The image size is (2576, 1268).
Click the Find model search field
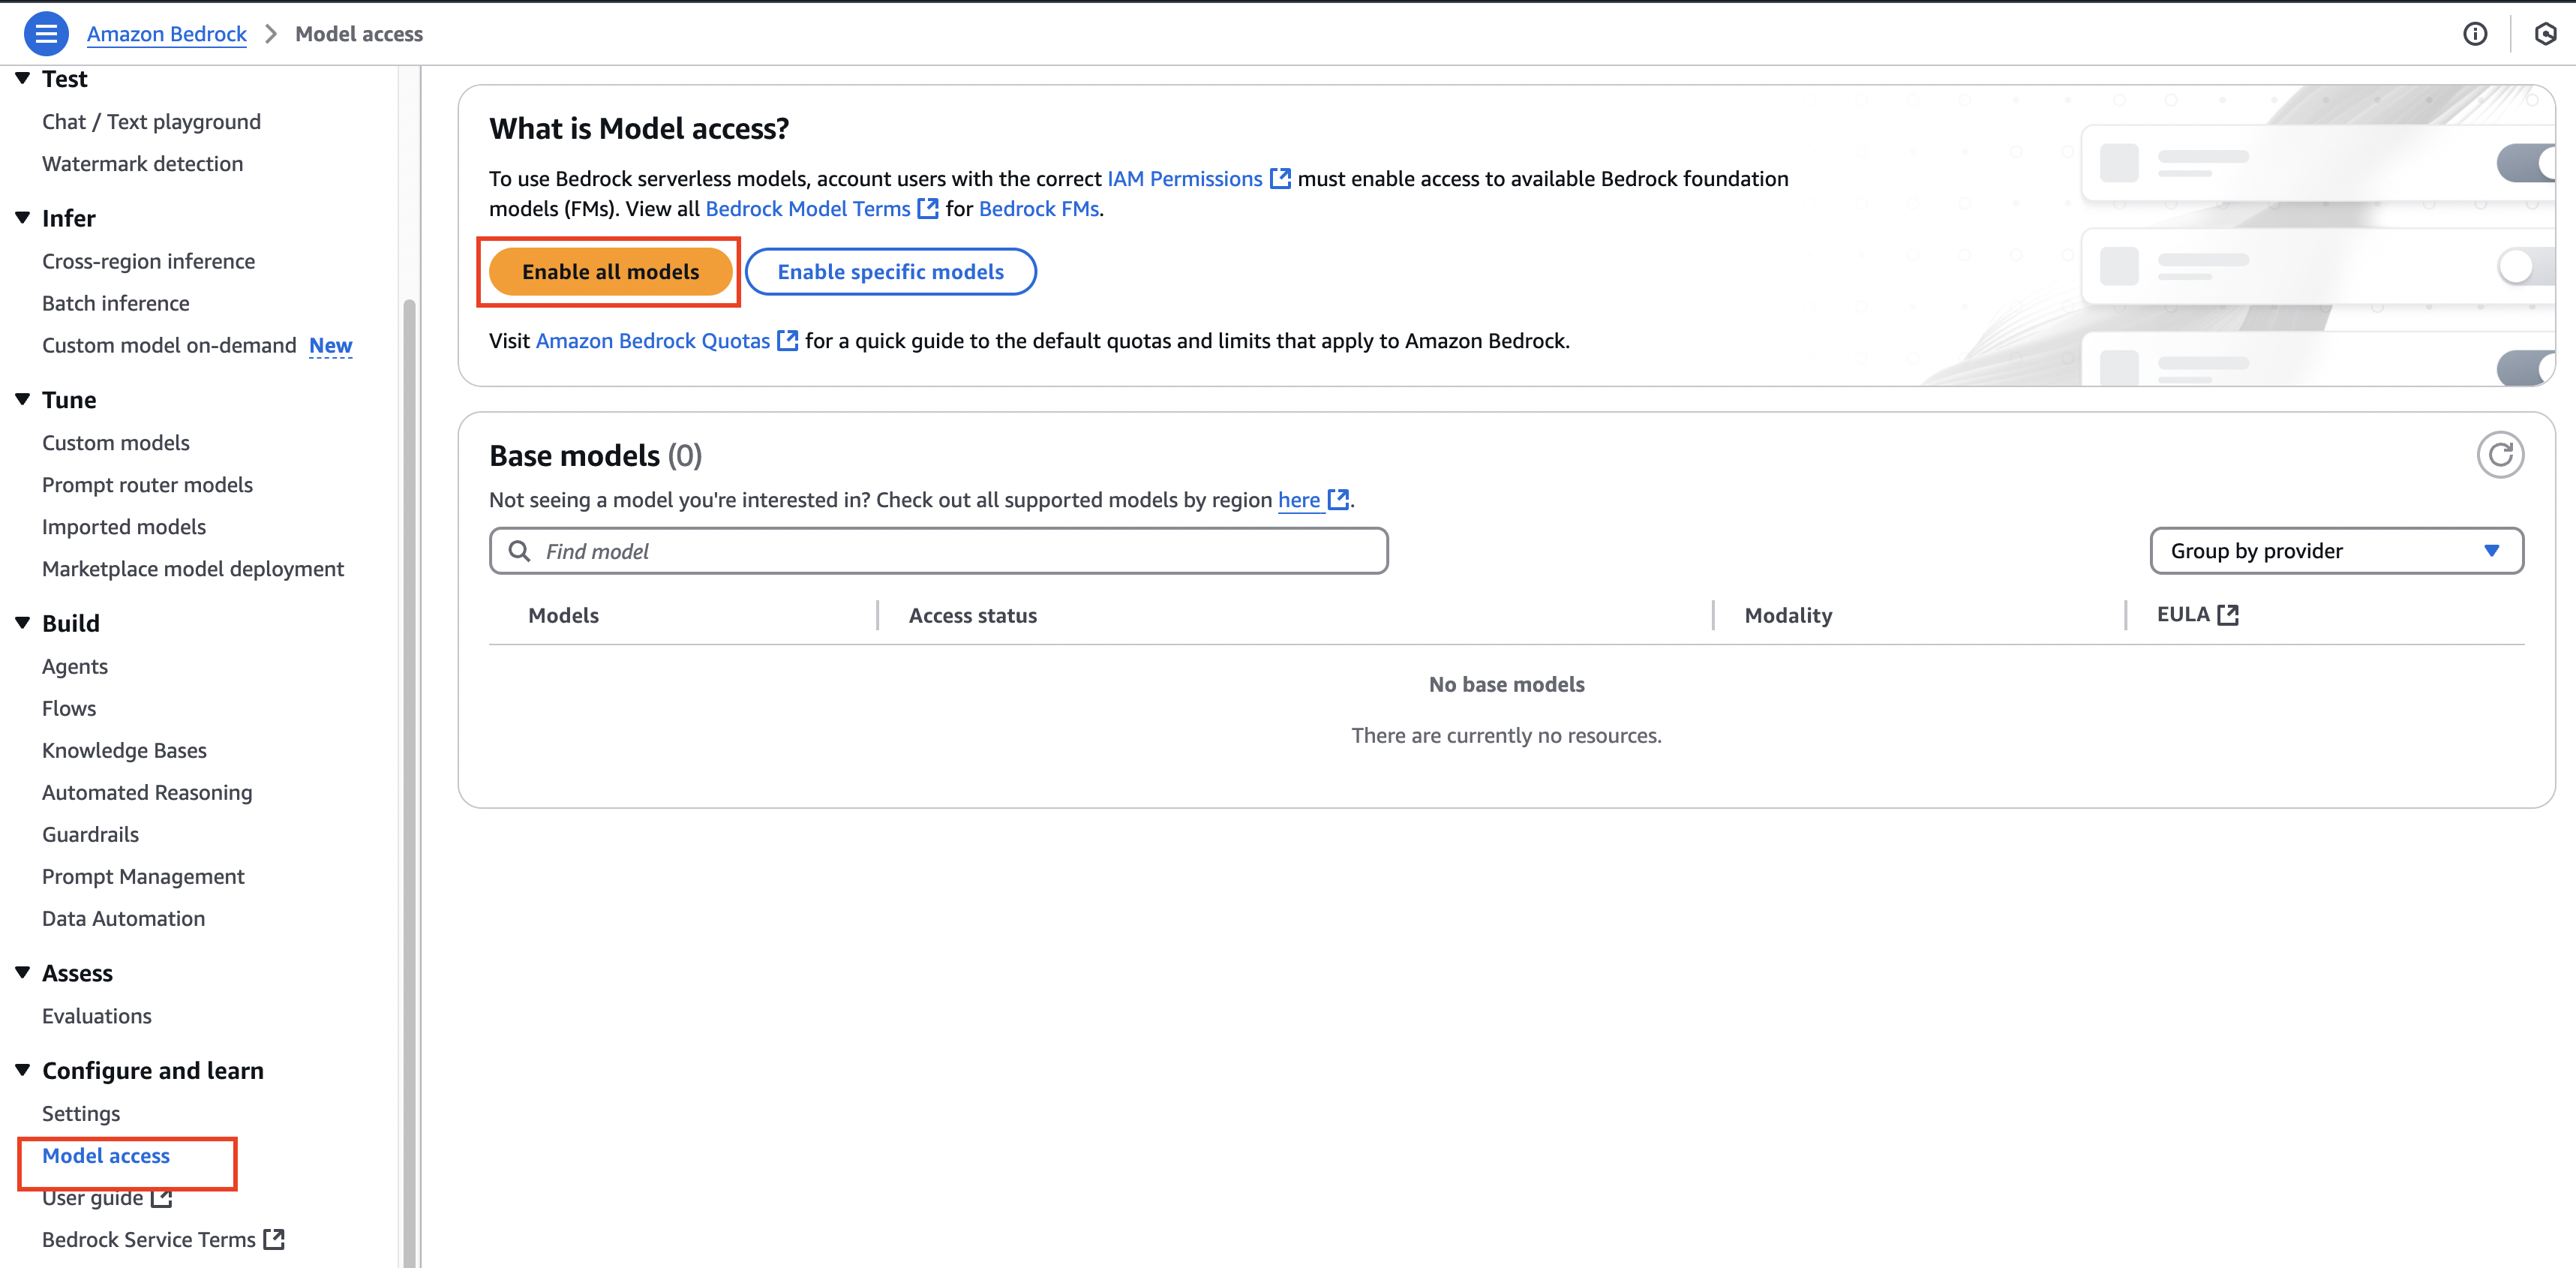point(950,551)
